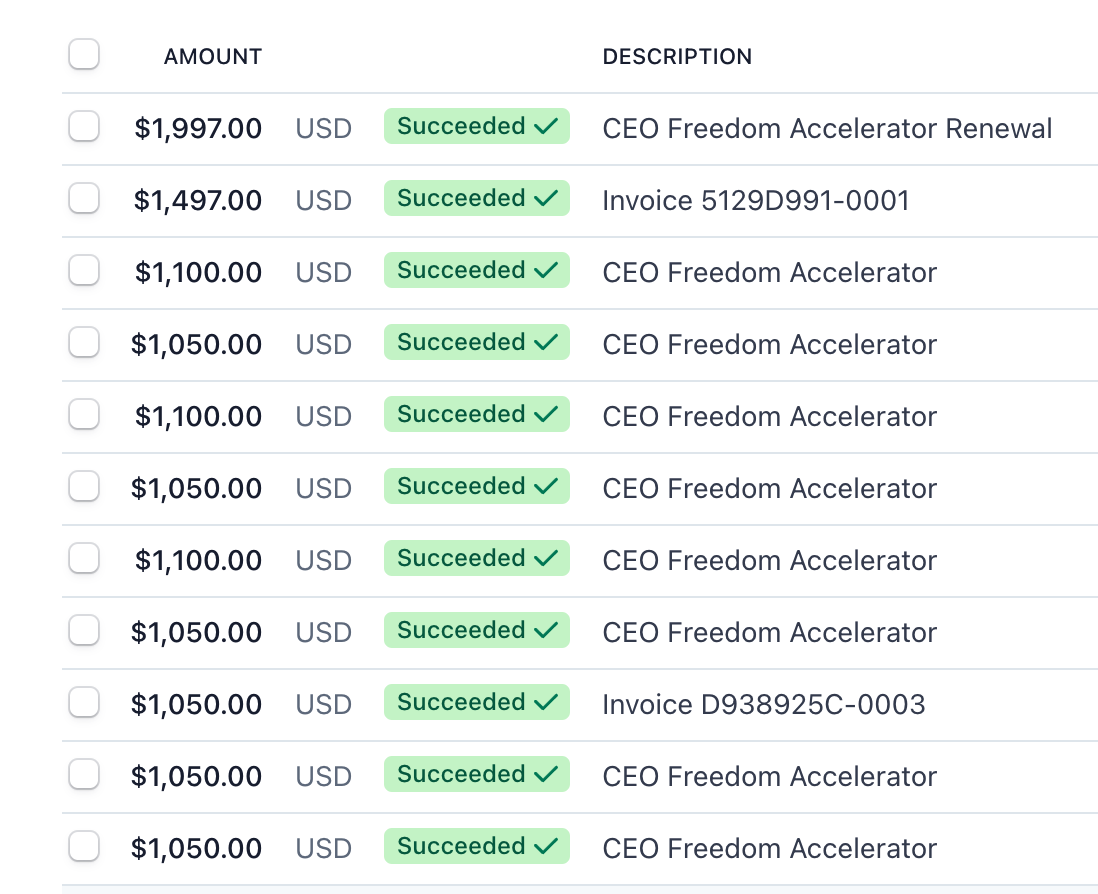Click the AMOUNT column header
The height and width of the screenshot is (894, 1098).
pos(213,57)
